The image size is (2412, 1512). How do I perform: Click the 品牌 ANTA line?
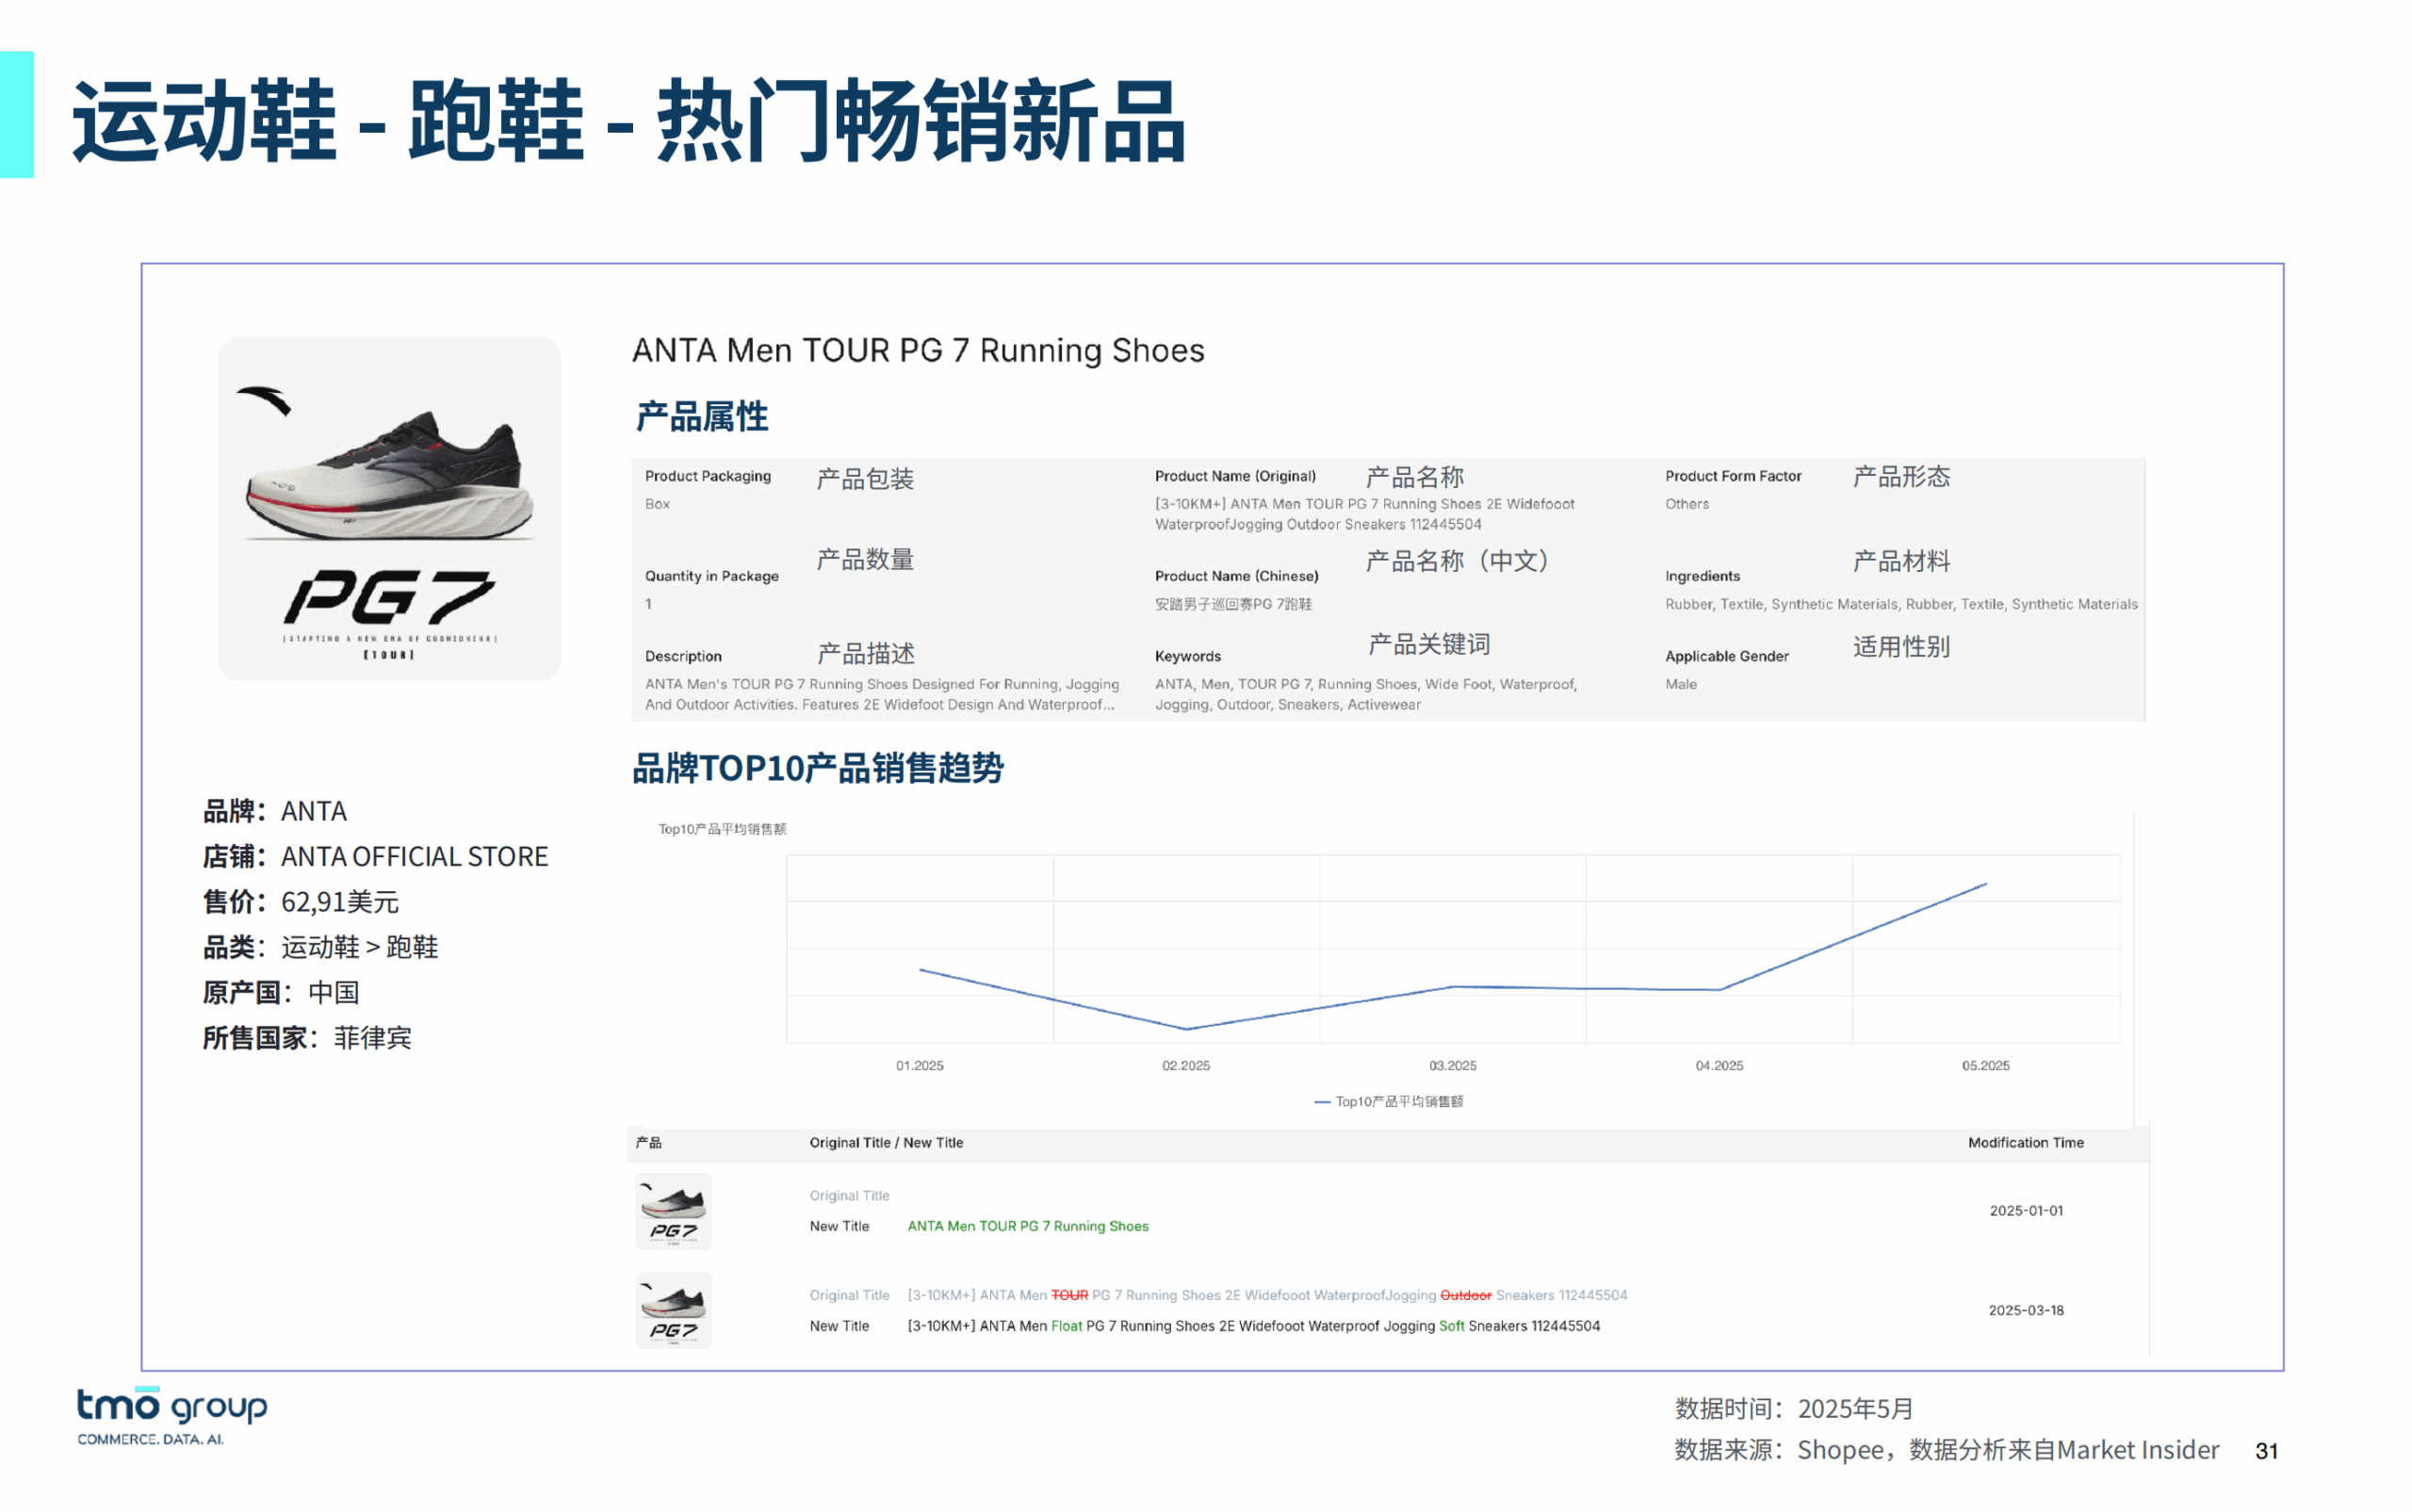tap(275, 811)
